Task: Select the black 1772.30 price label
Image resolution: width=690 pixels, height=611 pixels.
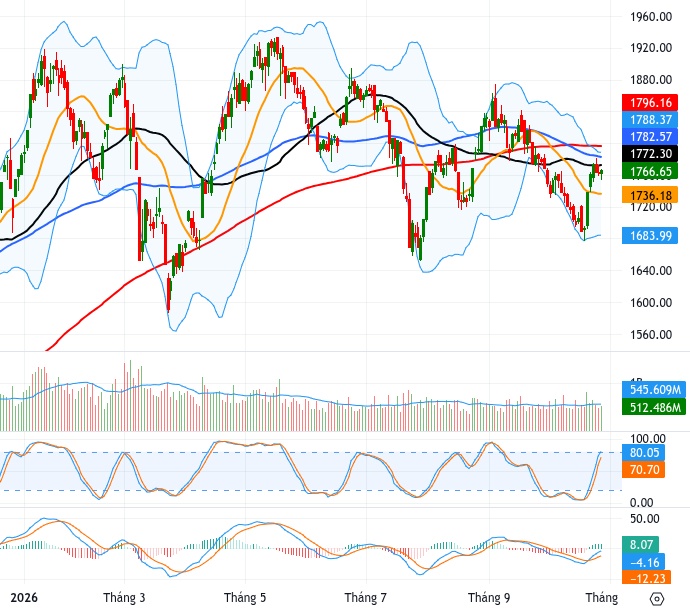Action: (650, 154)
